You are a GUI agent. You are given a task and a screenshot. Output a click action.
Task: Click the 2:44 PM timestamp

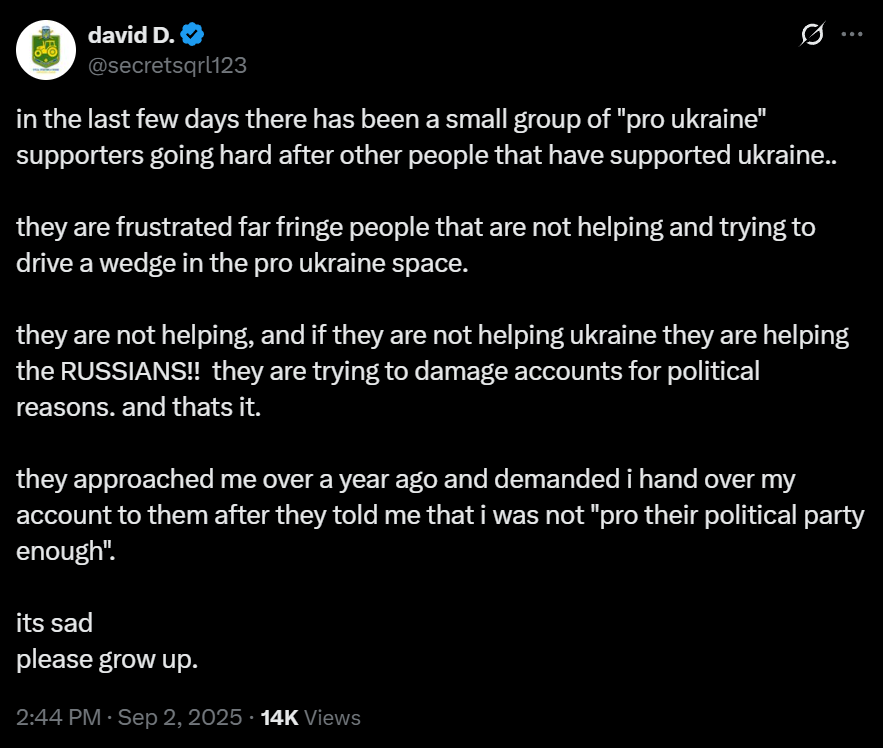(x=59, y=717)
